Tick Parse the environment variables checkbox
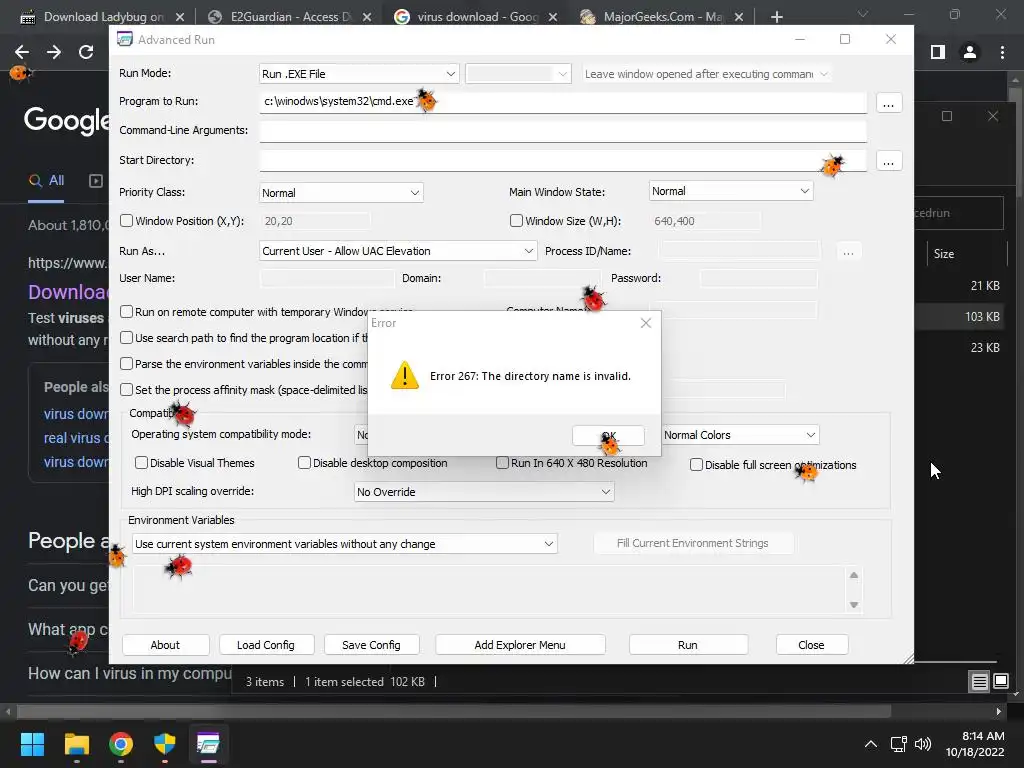Image resolution: width=1024 pixels, height=768 pixels. tap(127, 364)
